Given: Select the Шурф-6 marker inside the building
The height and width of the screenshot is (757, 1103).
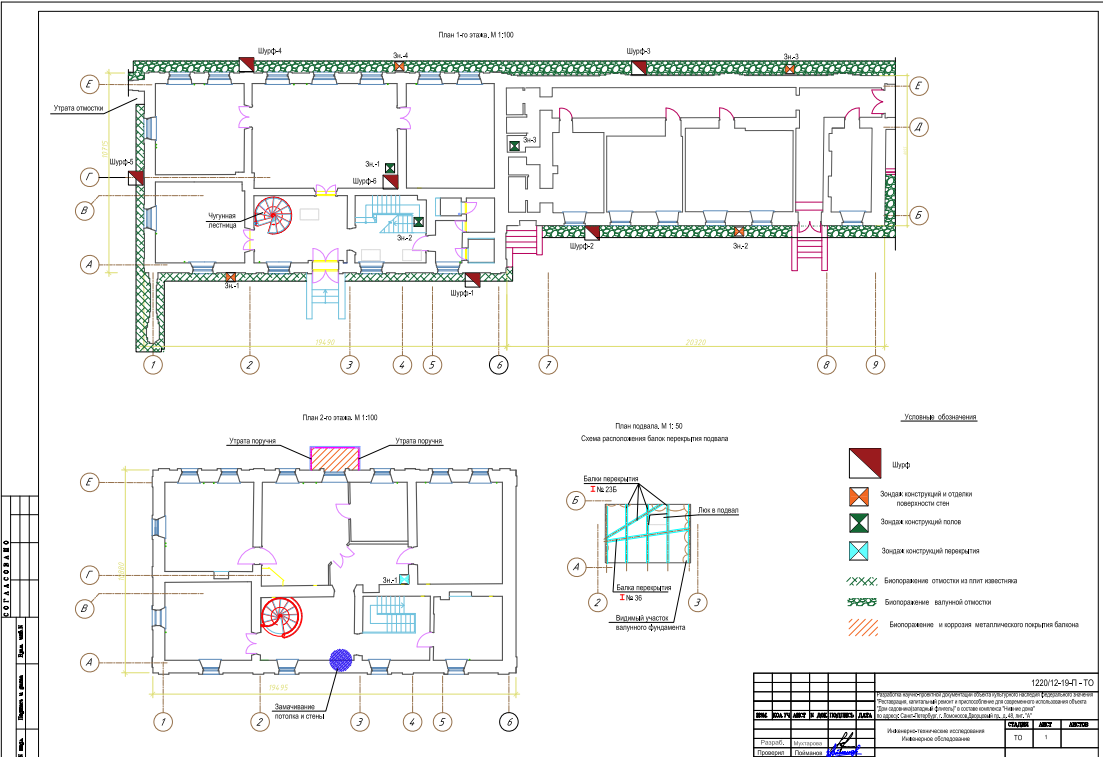Looking at the screenshot, I should point(390,182).
